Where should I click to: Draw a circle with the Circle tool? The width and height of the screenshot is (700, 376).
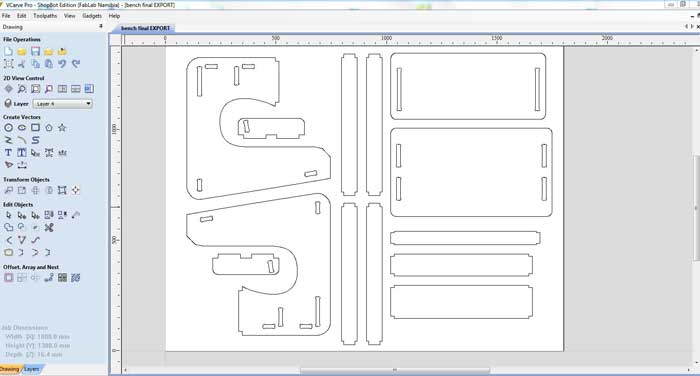[x=8, y=128]
